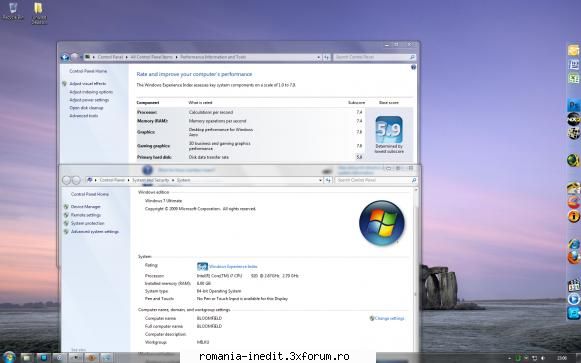Open the folder icon on the taskbar
The height and width of the screenshot is (363, 581).
(x=26, y=357)
